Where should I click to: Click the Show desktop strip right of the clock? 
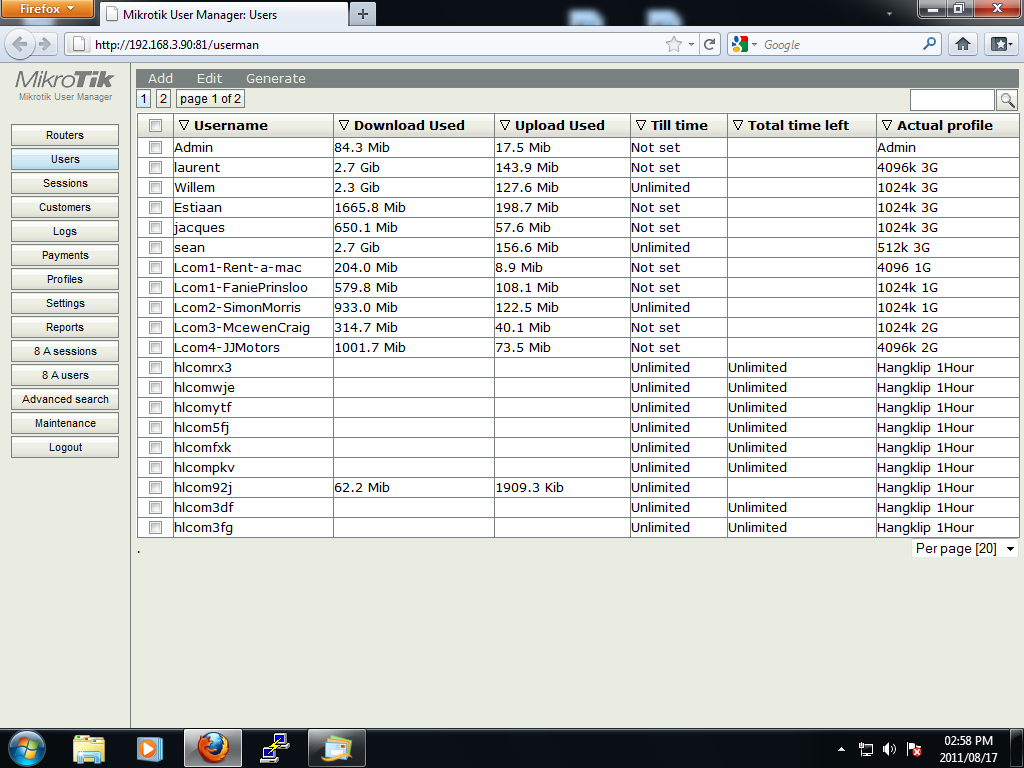[x=1017, y=748]
